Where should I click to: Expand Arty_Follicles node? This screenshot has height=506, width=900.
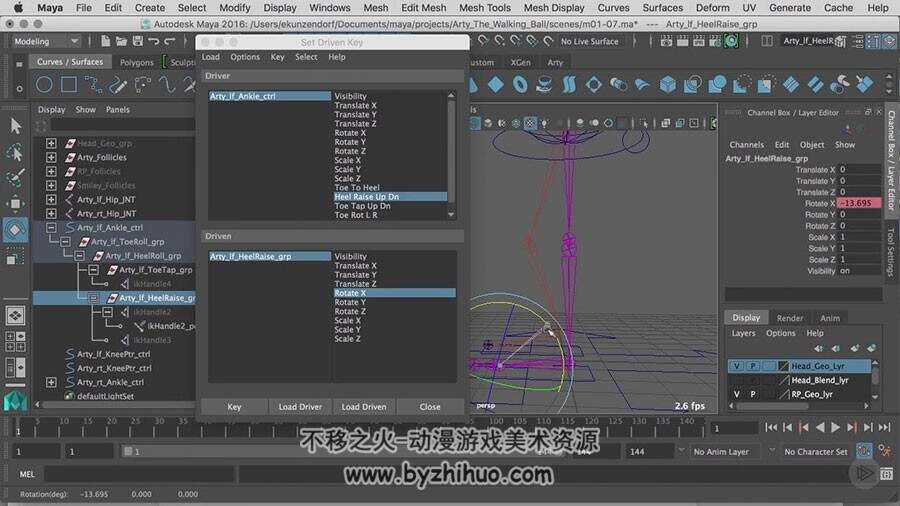click(51, 157)
